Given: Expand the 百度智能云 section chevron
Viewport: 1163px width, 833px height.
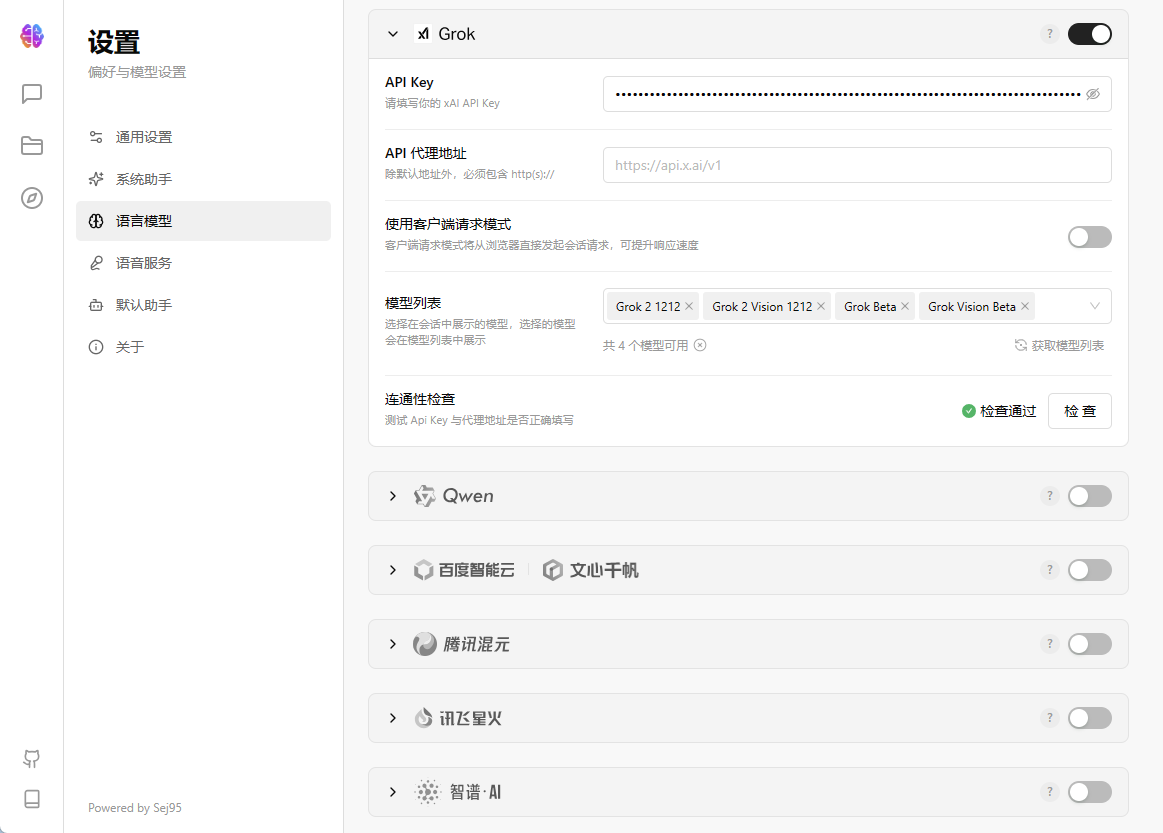Looking at the screenshot, I should coord(393,570).
